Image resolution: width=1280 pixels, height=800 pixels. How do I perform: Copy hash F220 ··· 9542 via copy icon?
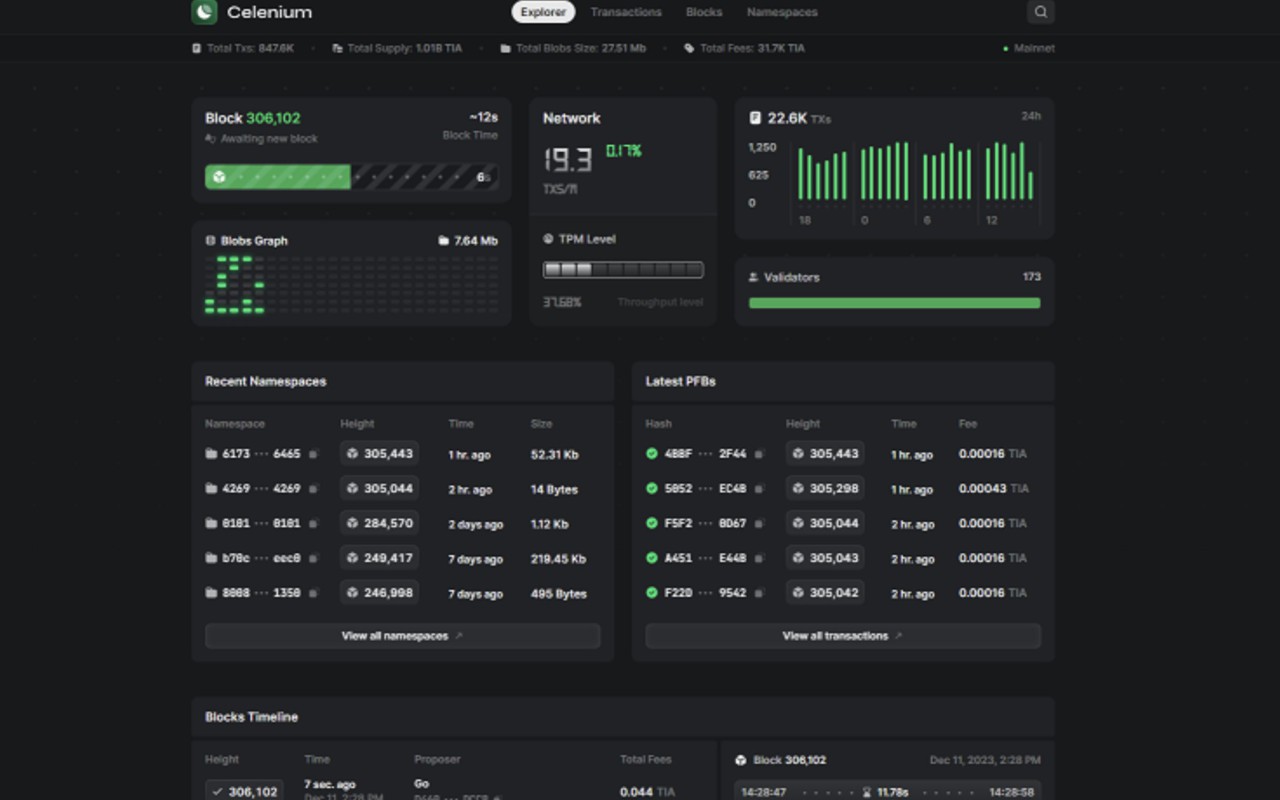(758, 593)
